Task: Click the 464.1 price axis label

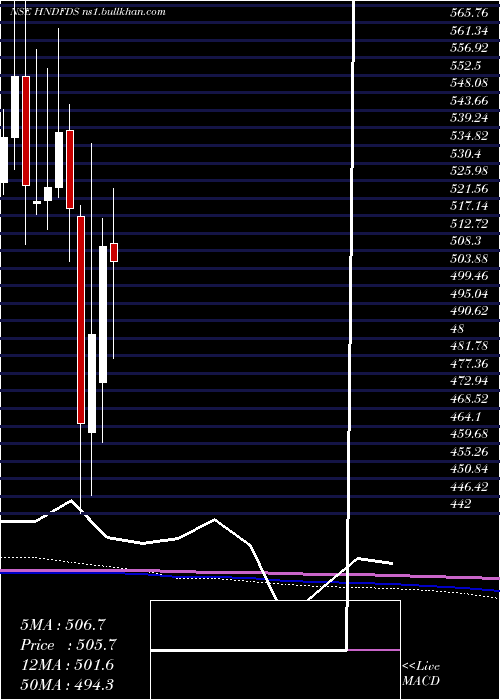Action: click(x=465, y=416)
